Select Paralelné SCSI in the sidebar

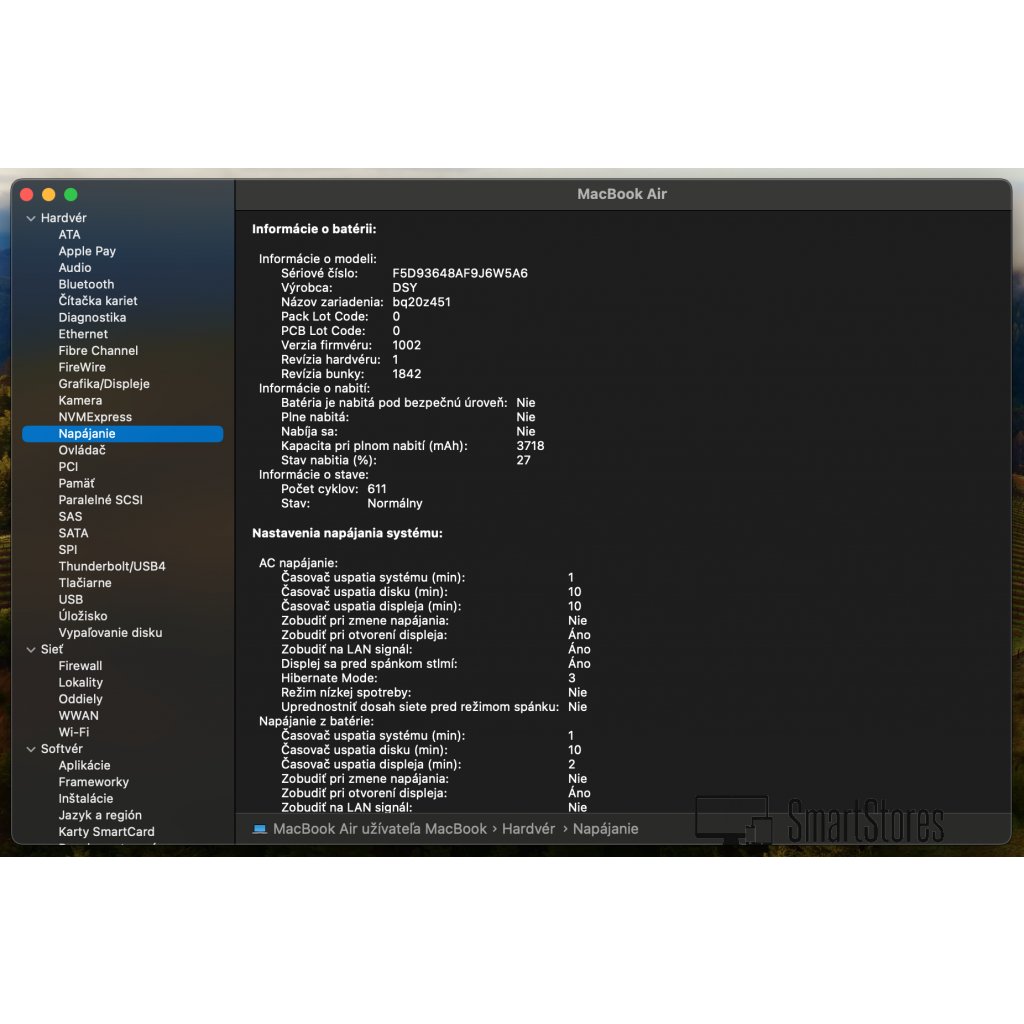(100, 500)
